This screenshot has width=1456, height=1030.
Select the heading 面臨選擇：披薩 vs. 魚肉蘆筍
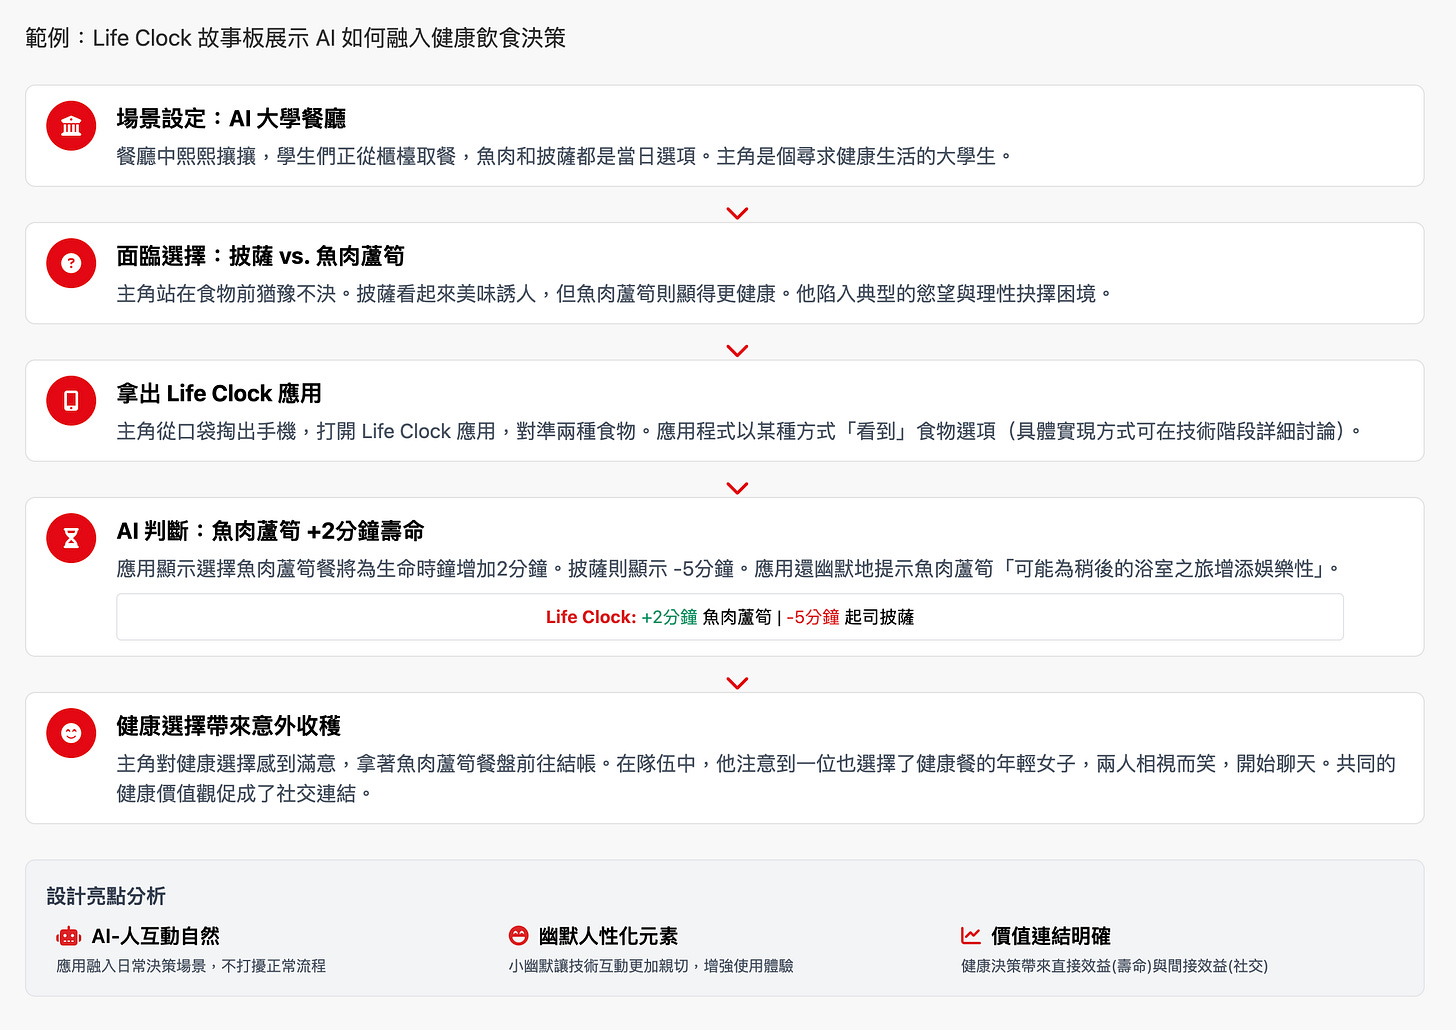[260, 256]
